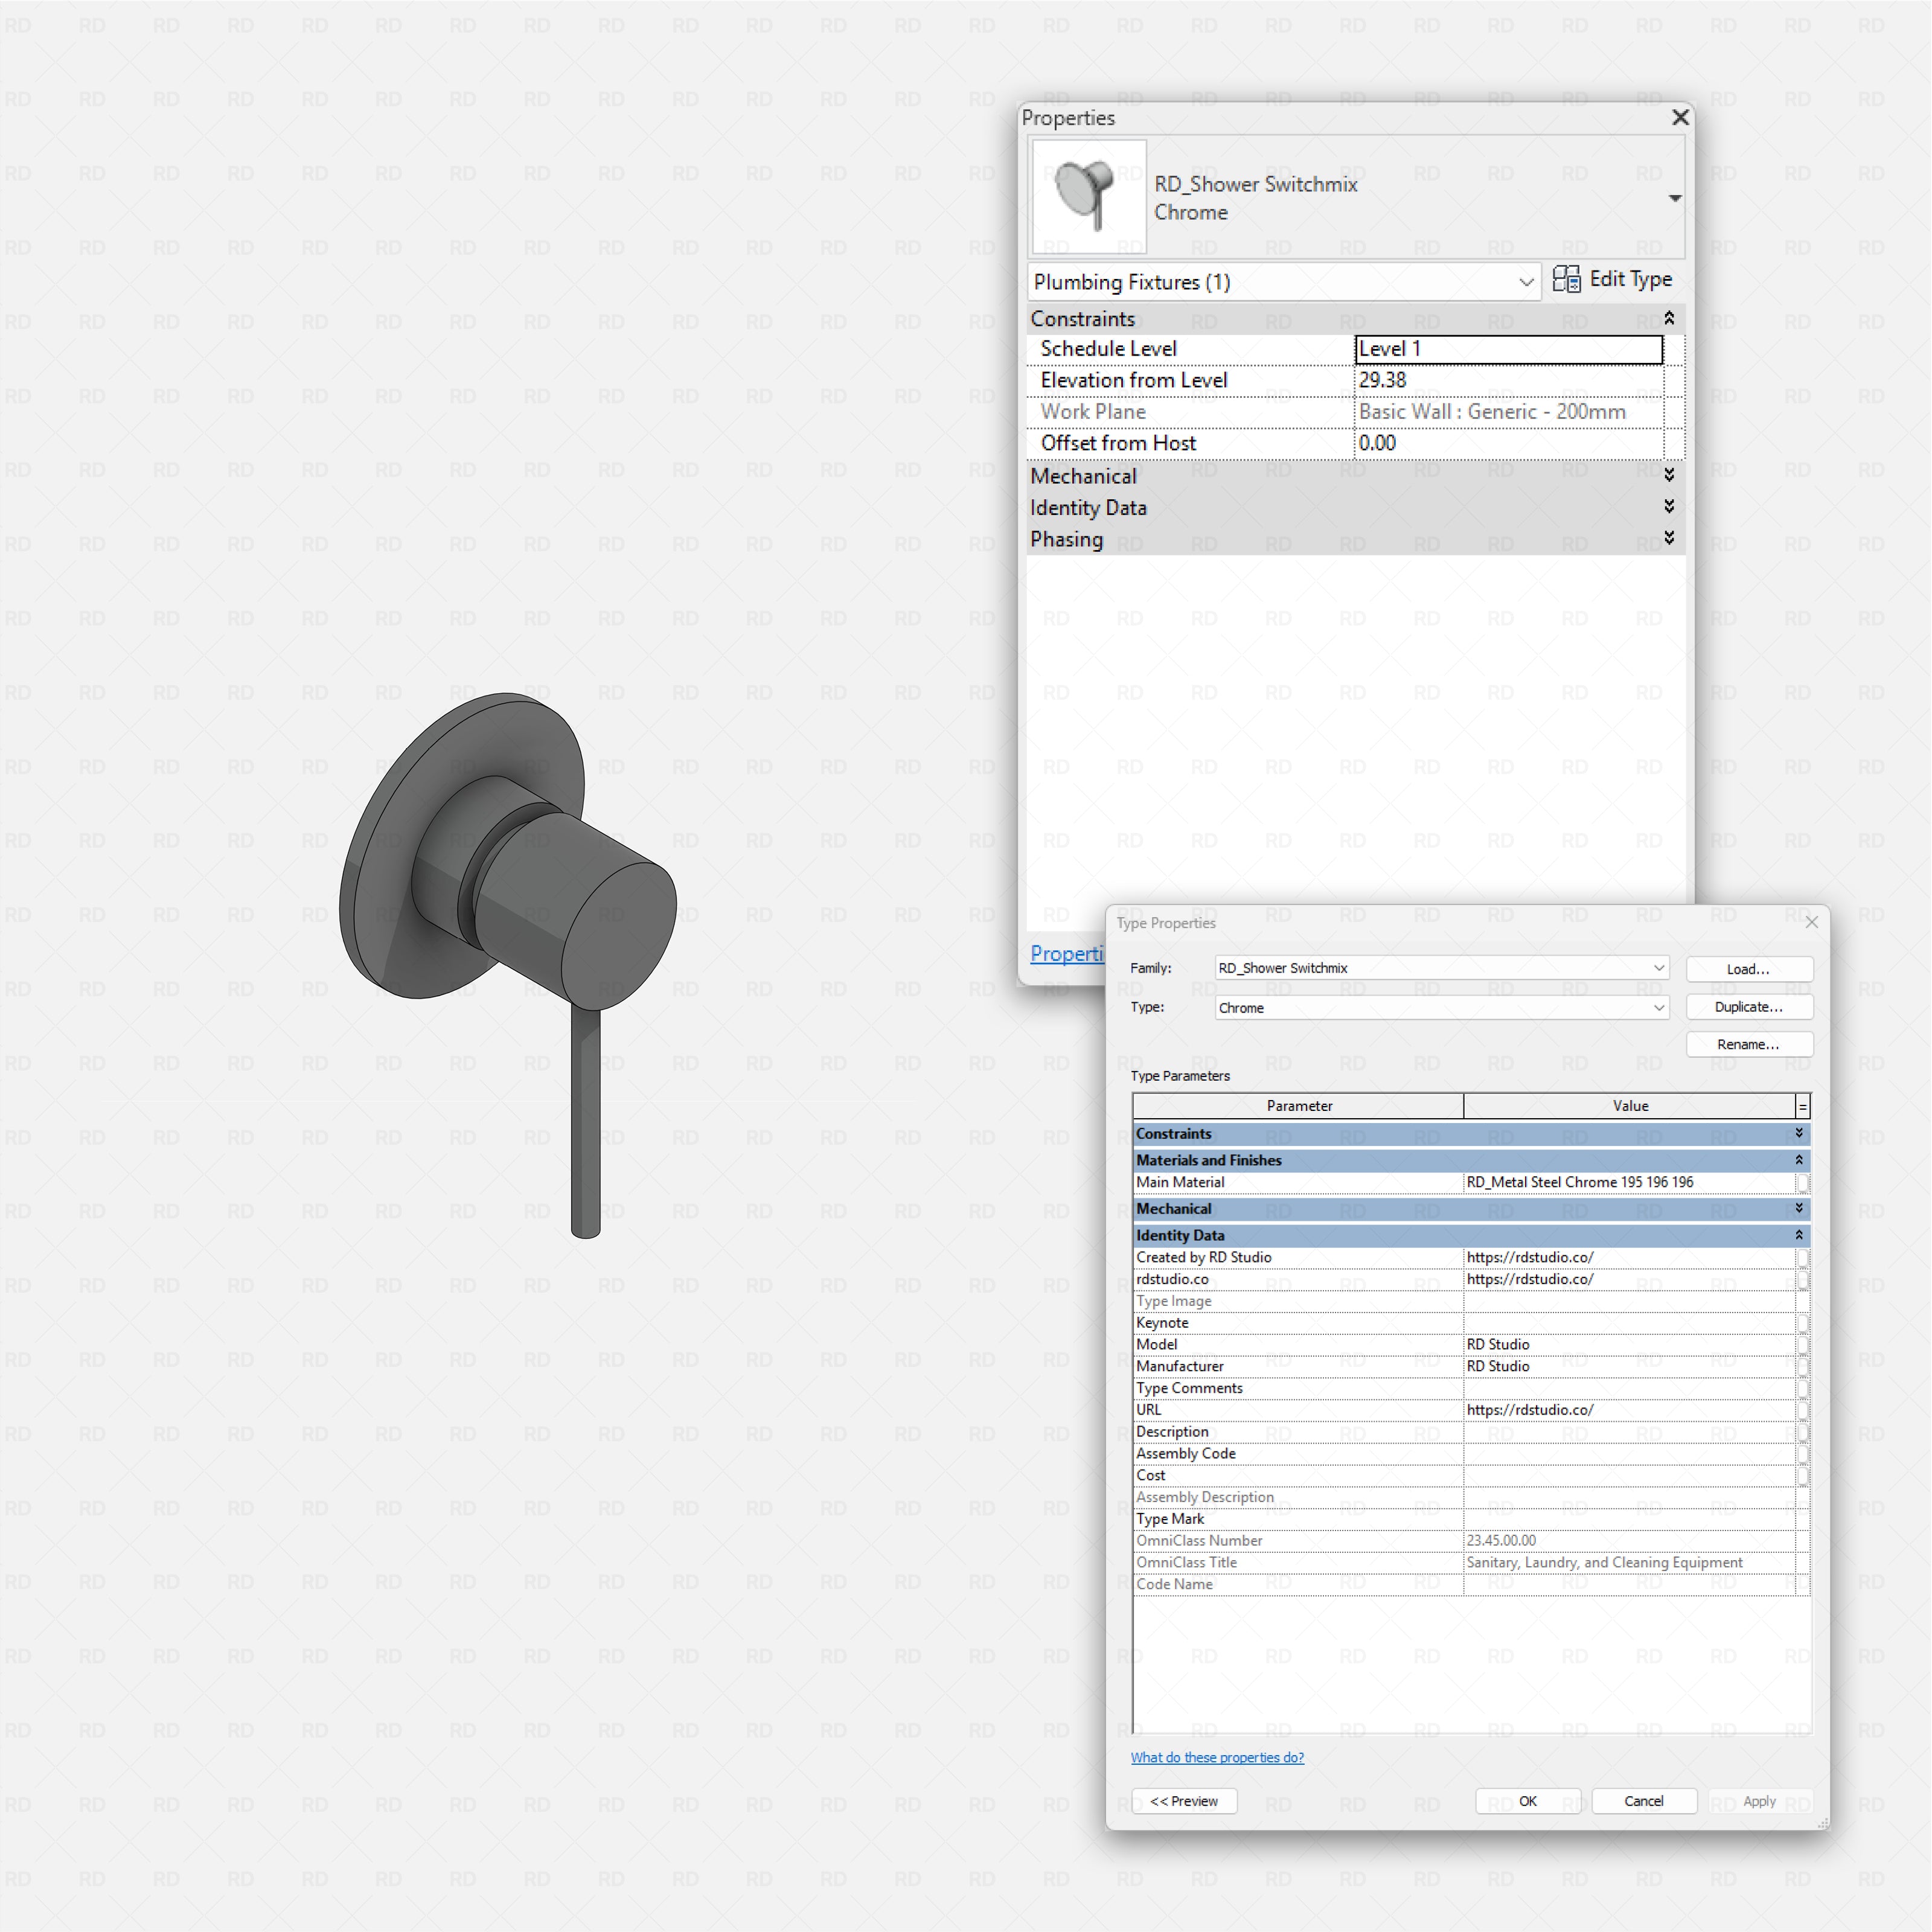Open the Type dropdown showing Chrome
Viewport: 1932px width, 1932px height.
pos(1441,1008)
